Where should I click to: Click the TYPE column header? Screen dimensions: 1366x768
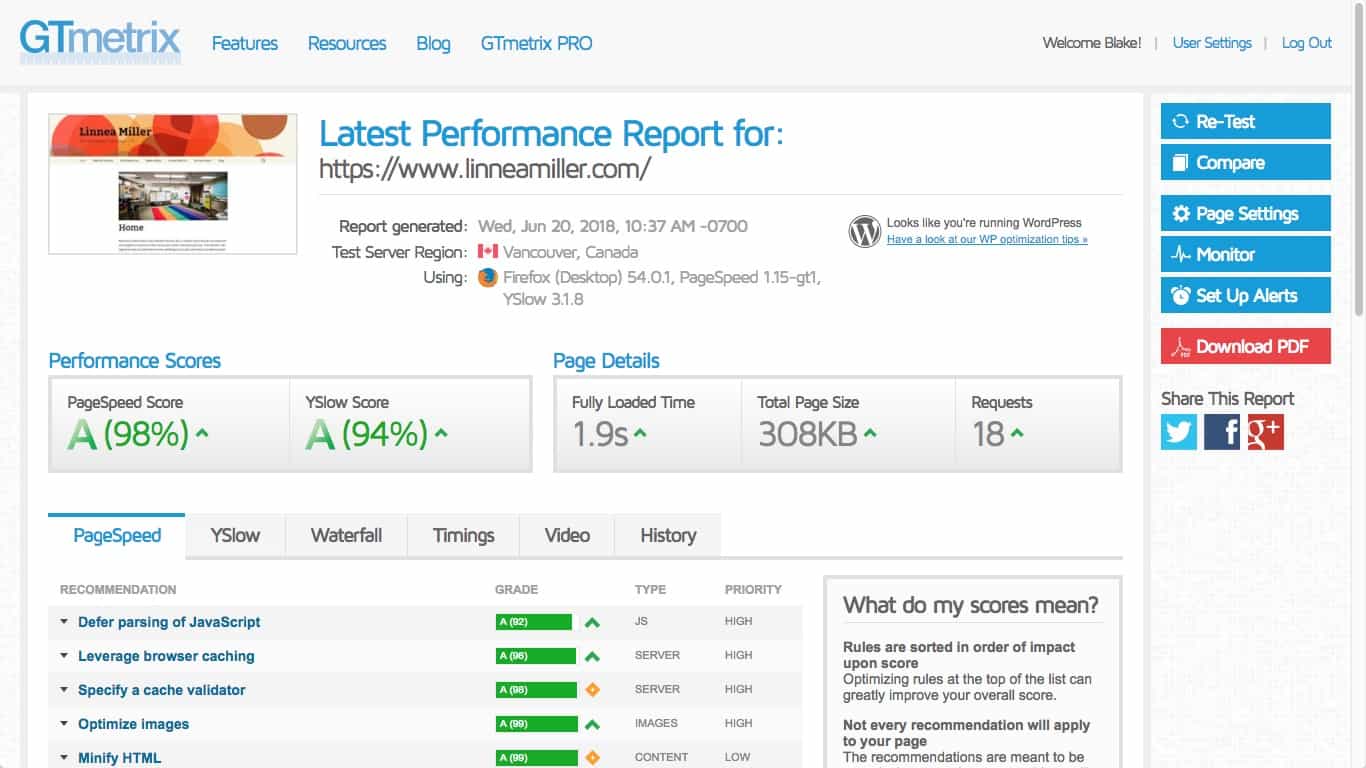[650, 590]
